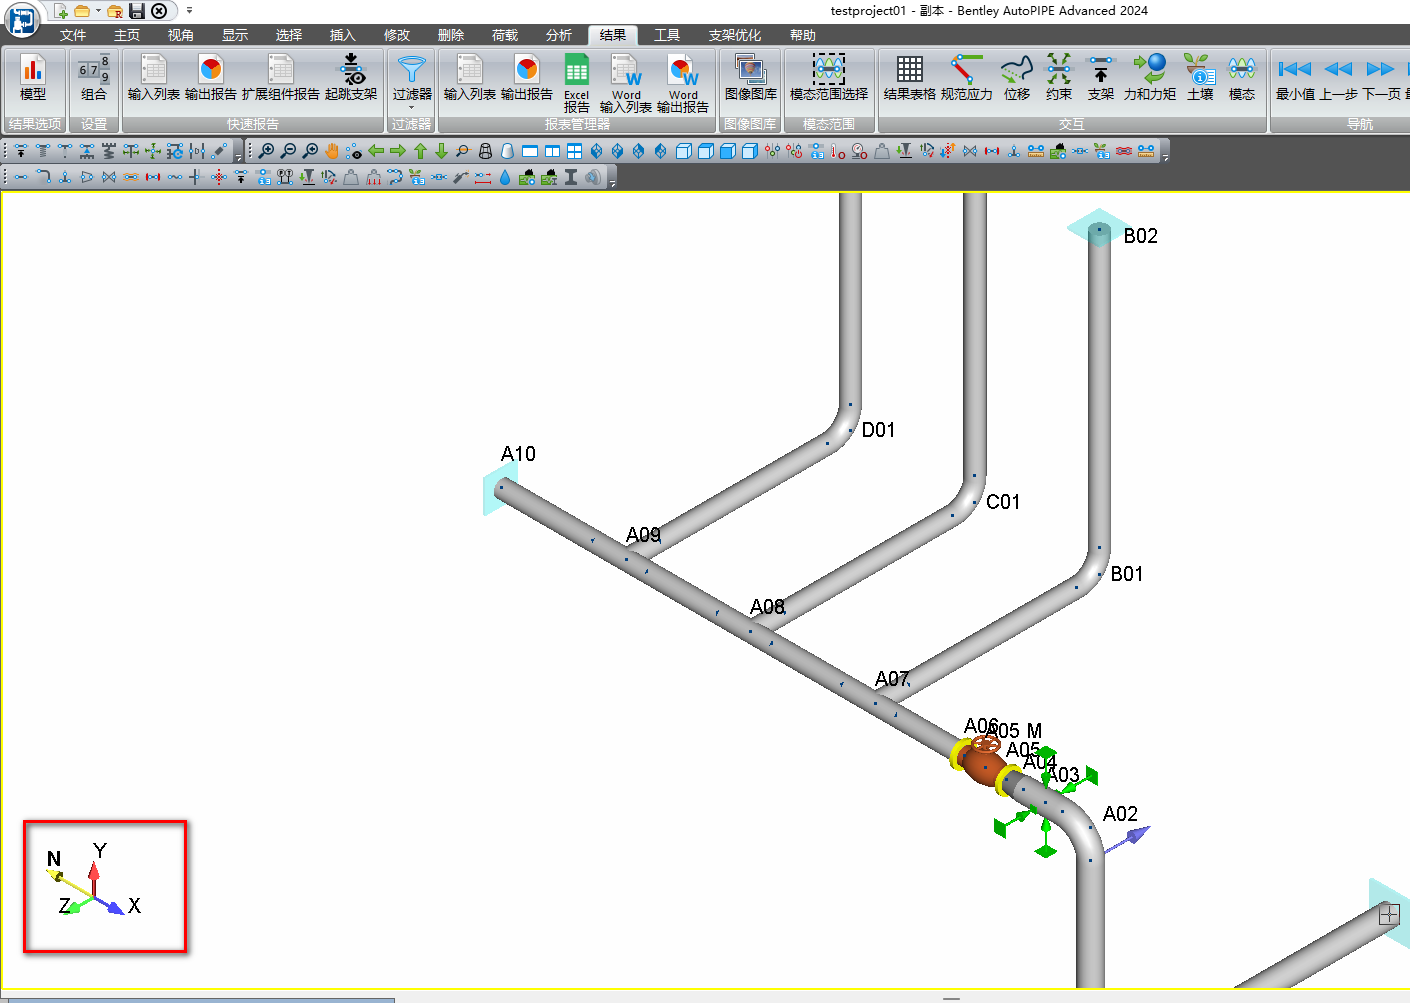Go to 下一页 next result

pyautogui.click(x=1381, y=79)
